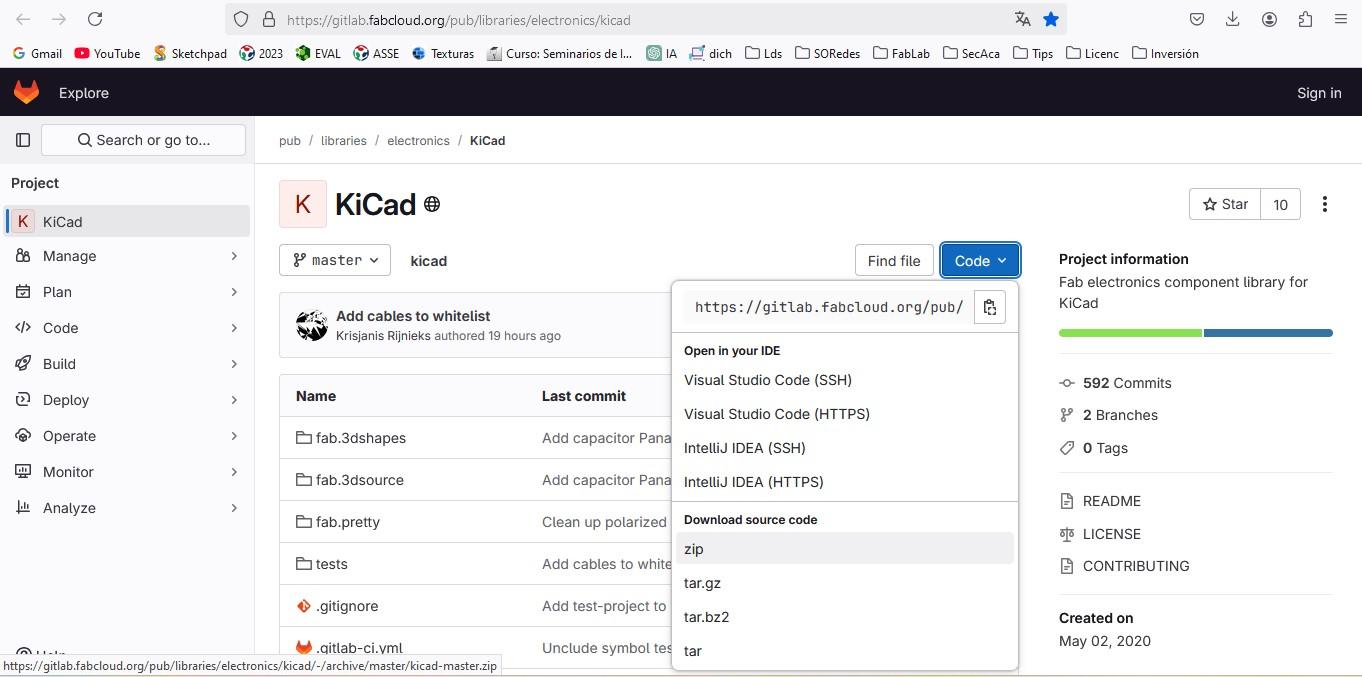
Task: Click the GitLab fox logo
Action: (x=26, y=92)
